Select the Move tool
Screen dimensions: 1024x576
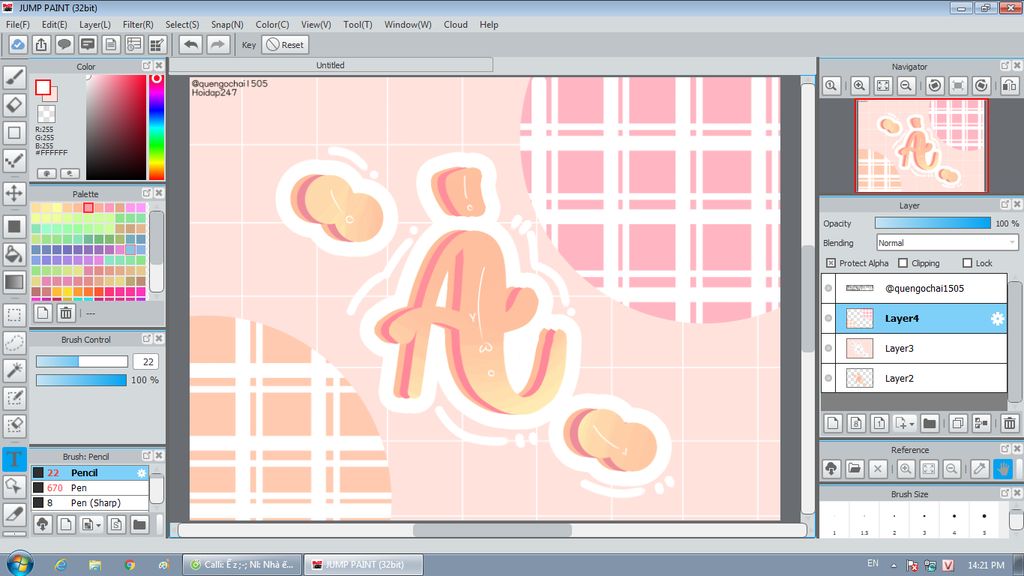[x=14, y=193]
